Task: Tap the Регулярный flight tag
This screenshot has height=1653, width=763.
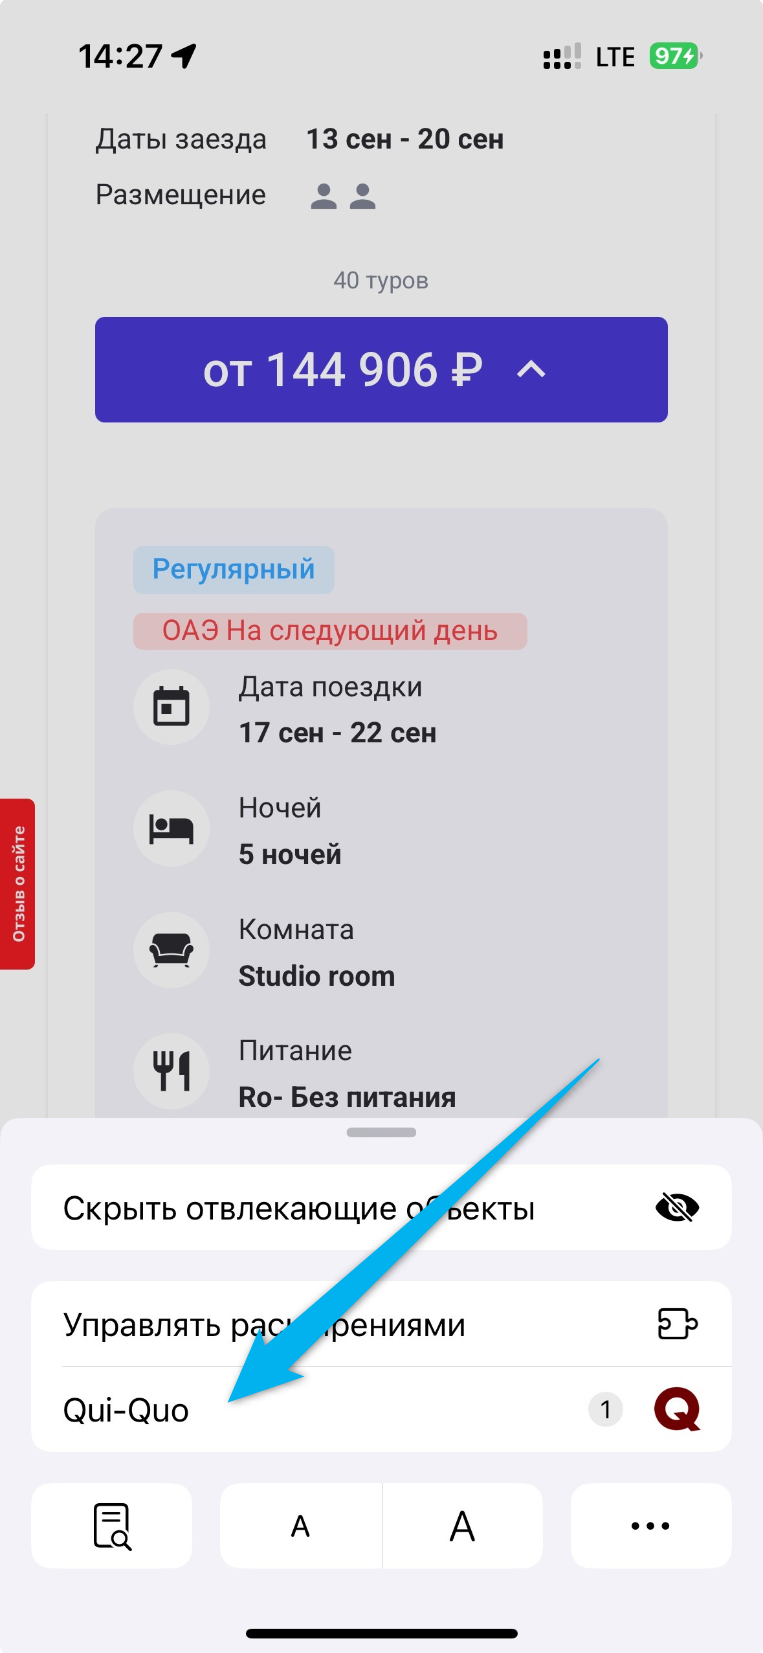Action: click(234, 570)
